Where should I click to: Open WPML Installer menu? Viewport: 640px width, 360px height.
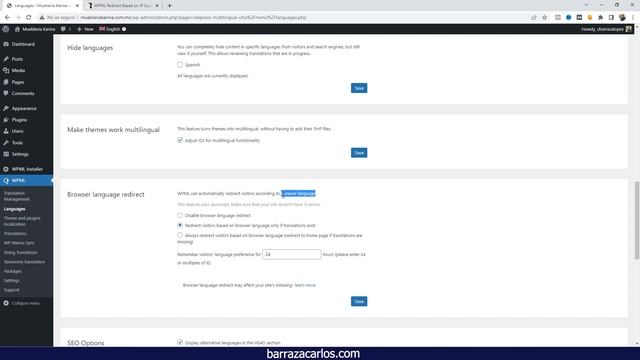coord(27,169)
